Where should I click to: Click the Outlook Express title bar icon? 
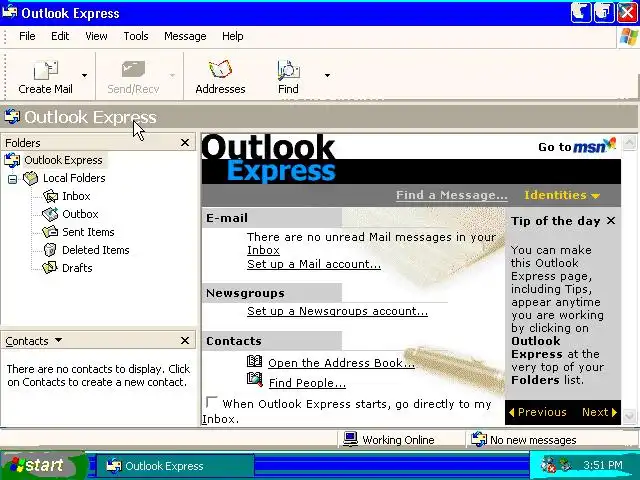10,12
